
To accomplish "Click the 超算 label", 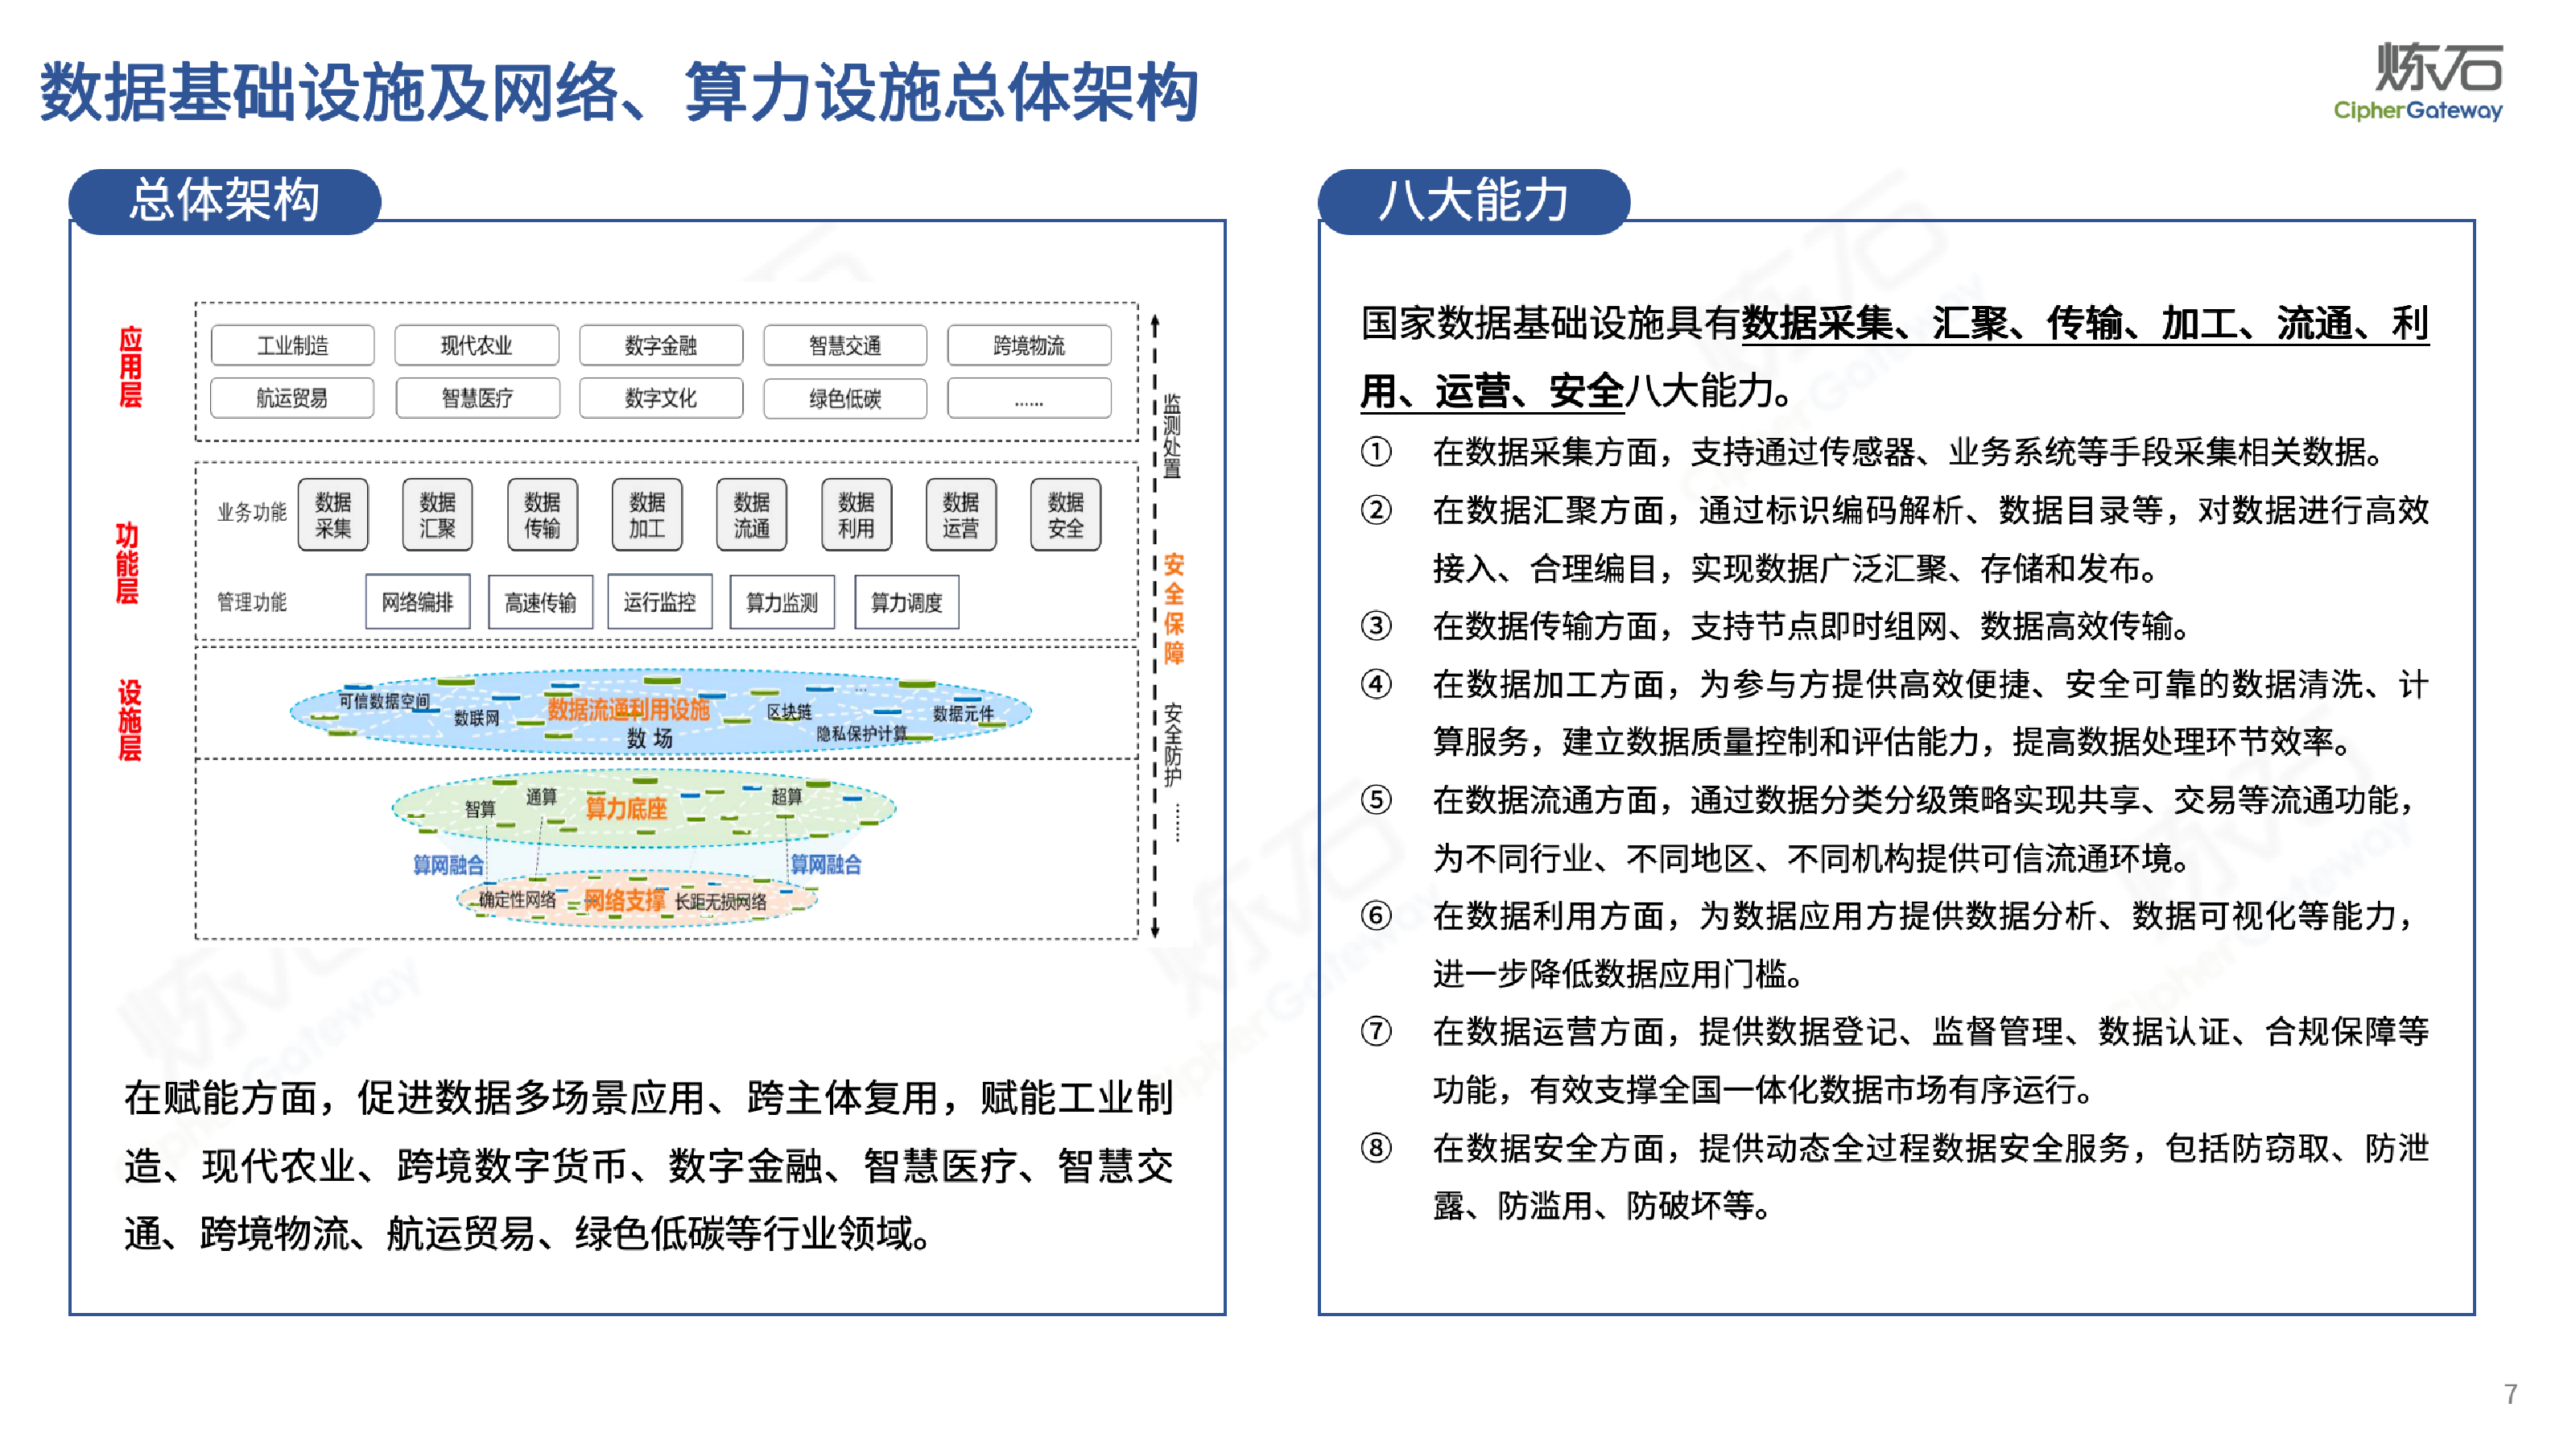I will [786, 796].
